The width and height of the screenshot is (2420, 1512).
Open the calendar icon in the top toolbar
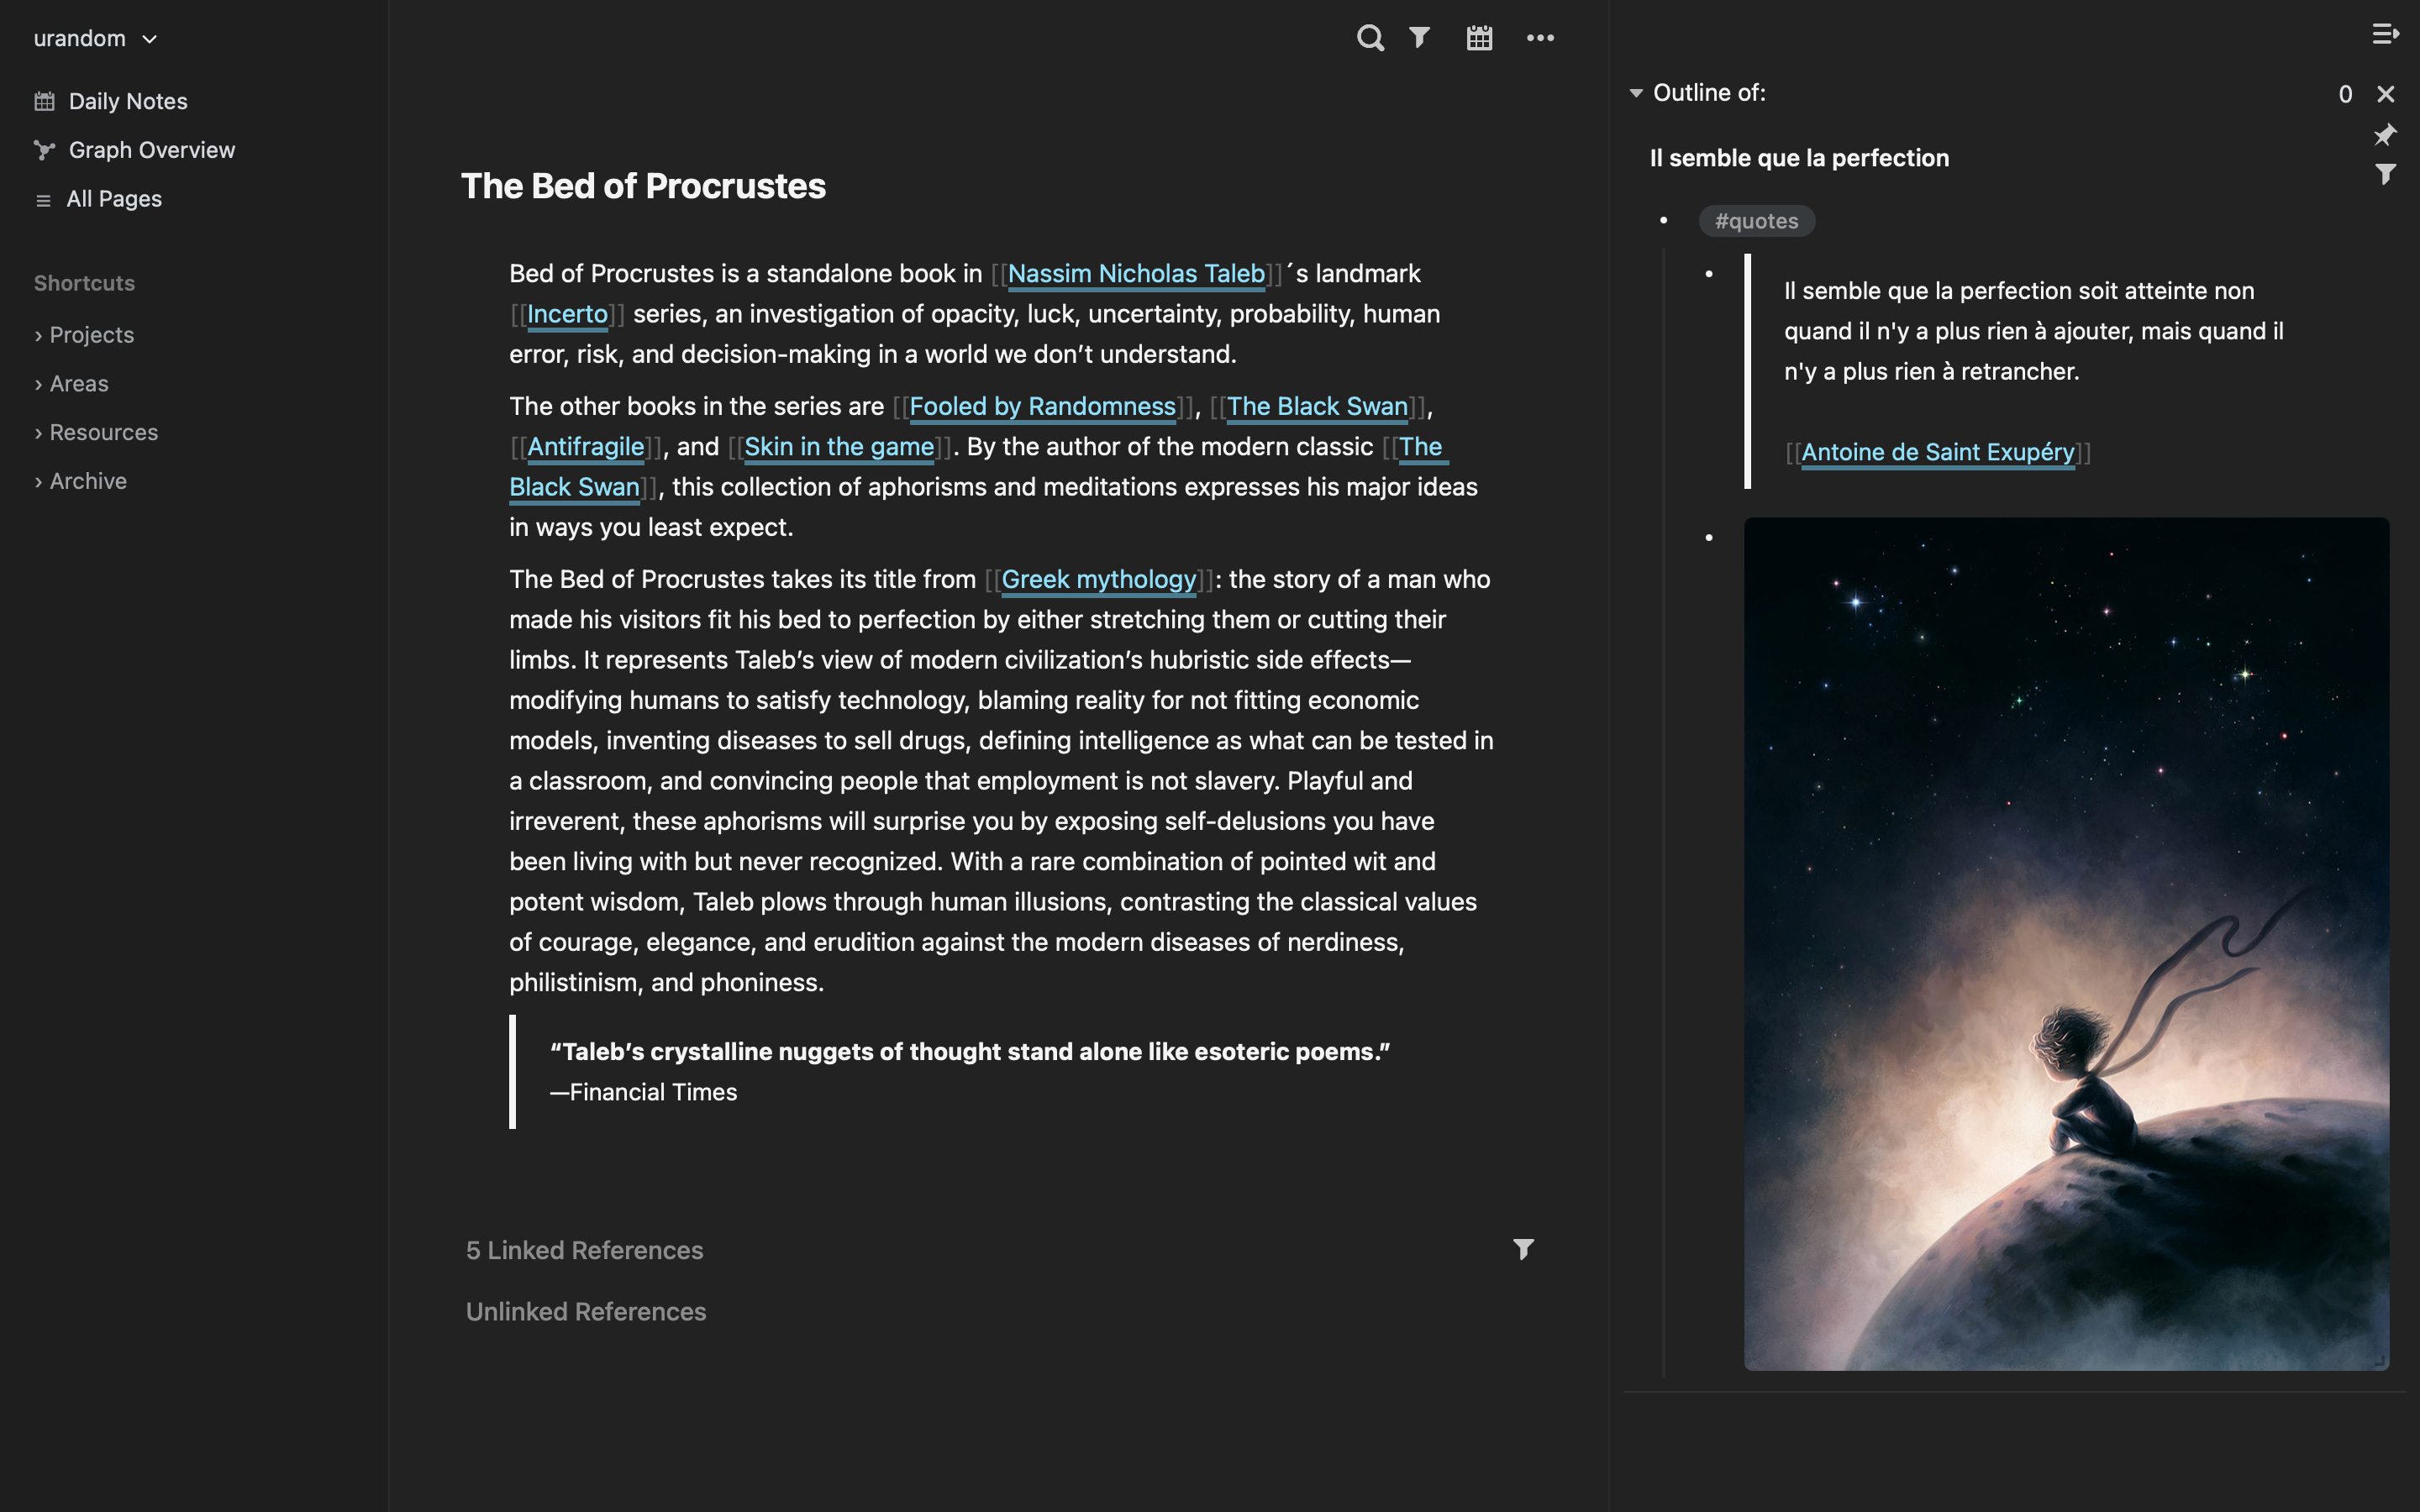tap(1479, 38)
